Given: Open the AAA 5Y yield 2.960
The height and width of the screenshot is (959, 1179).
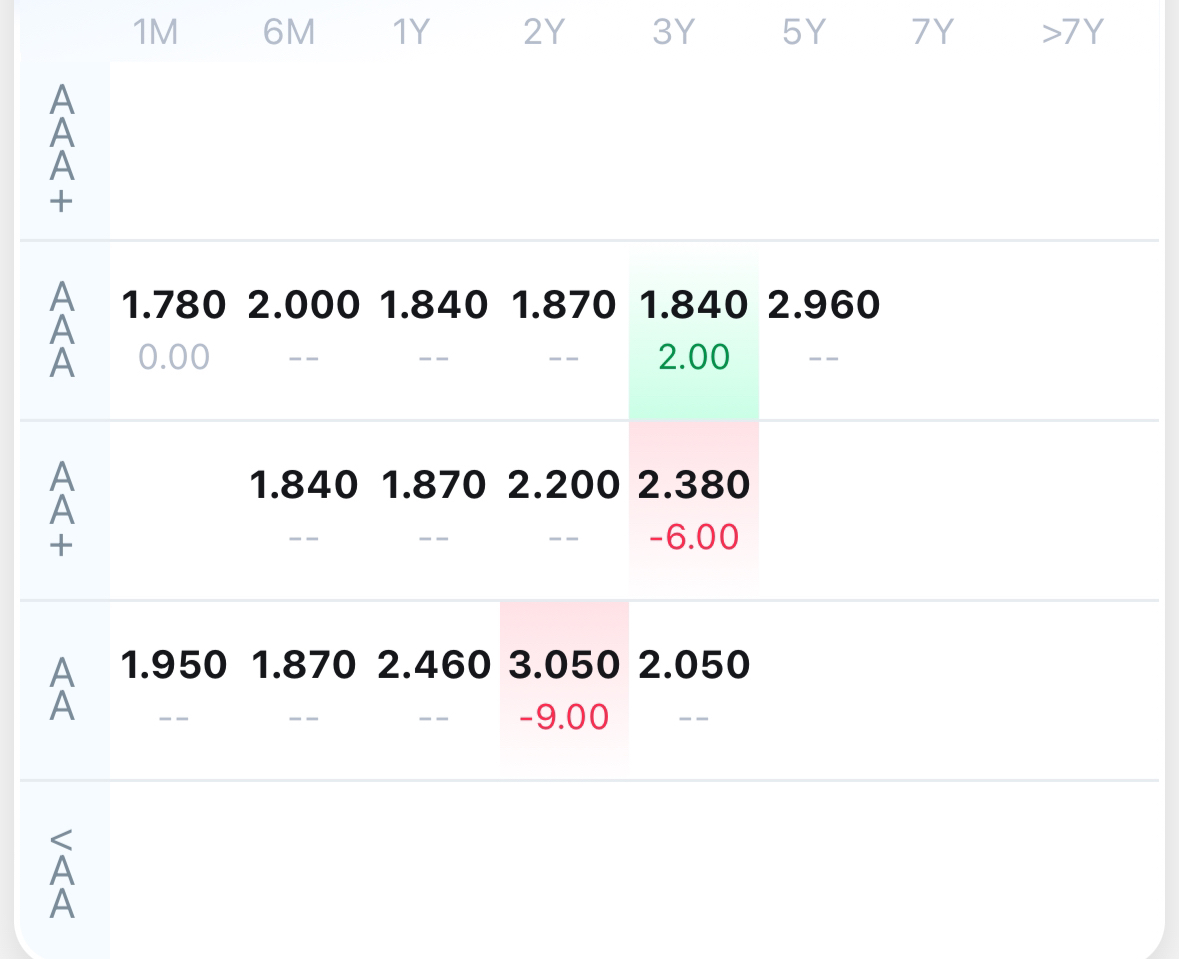Looking at the screenshot, I should coord(824,305).
